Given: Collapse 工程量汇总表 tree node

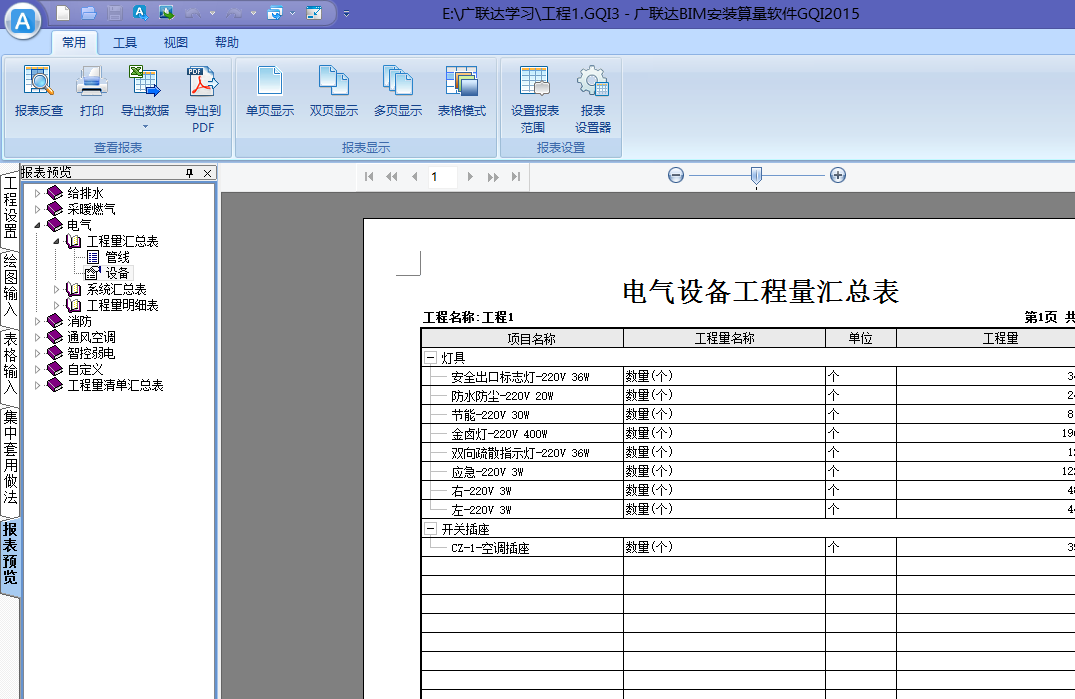Looking at the screenshot, I should click(x=57, y=241).
